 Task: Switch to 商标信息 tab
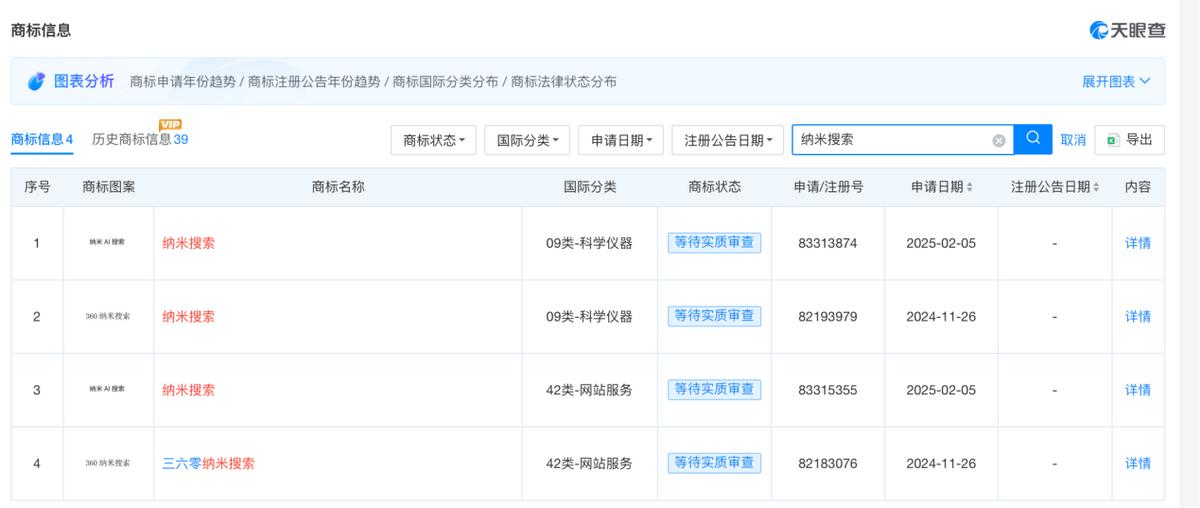pyautogui.click(x=41, y=139)
